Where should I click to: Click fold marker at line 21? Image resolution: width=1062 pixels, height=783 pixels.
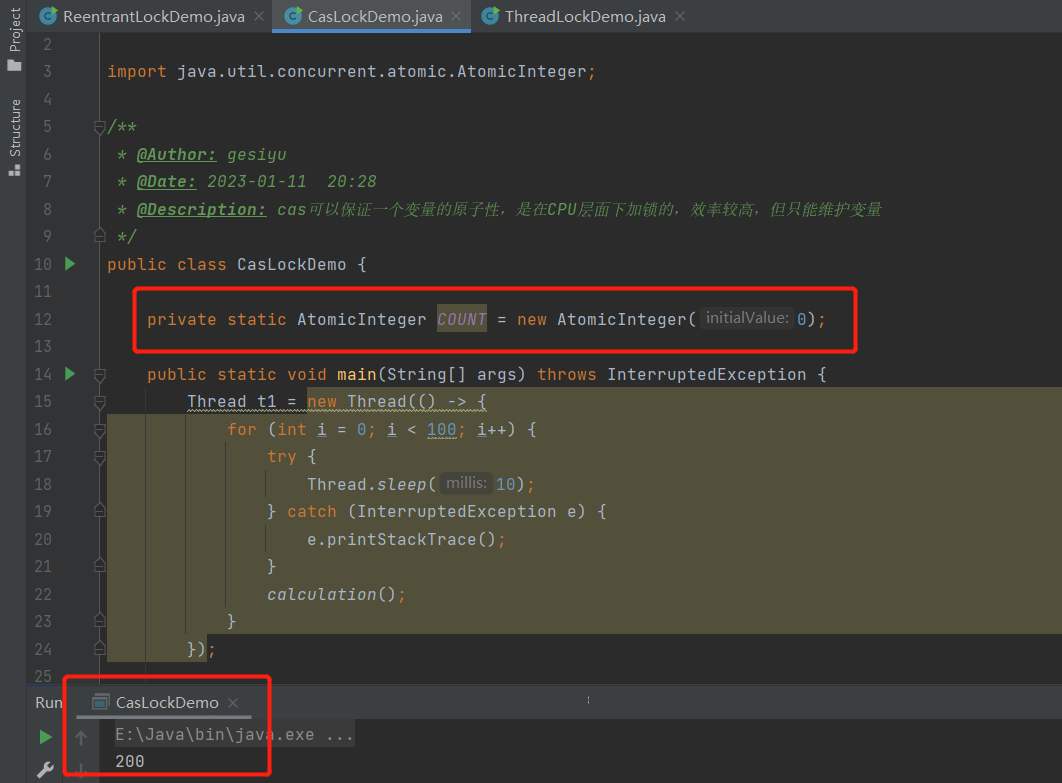(x=100, y=566)
